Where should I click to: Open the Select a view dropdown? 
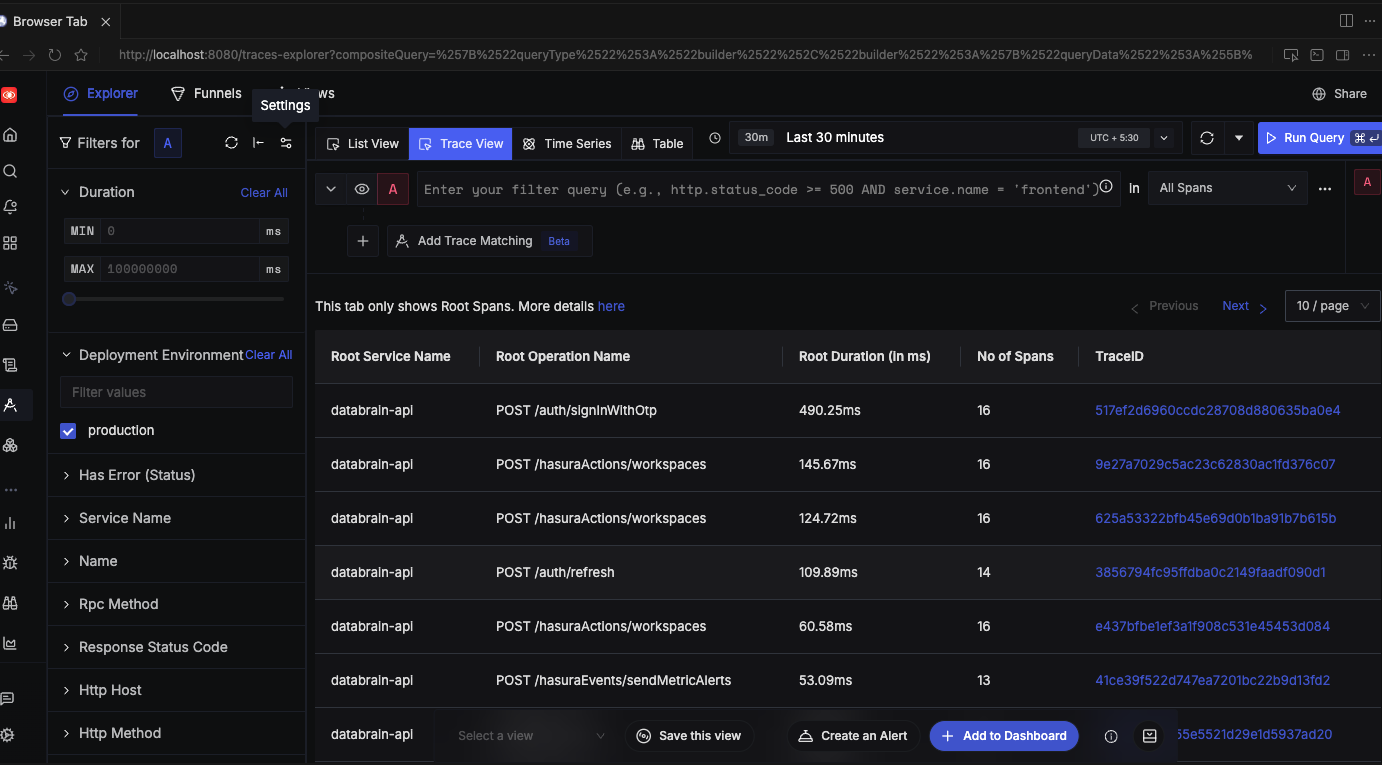click(530, 736)
